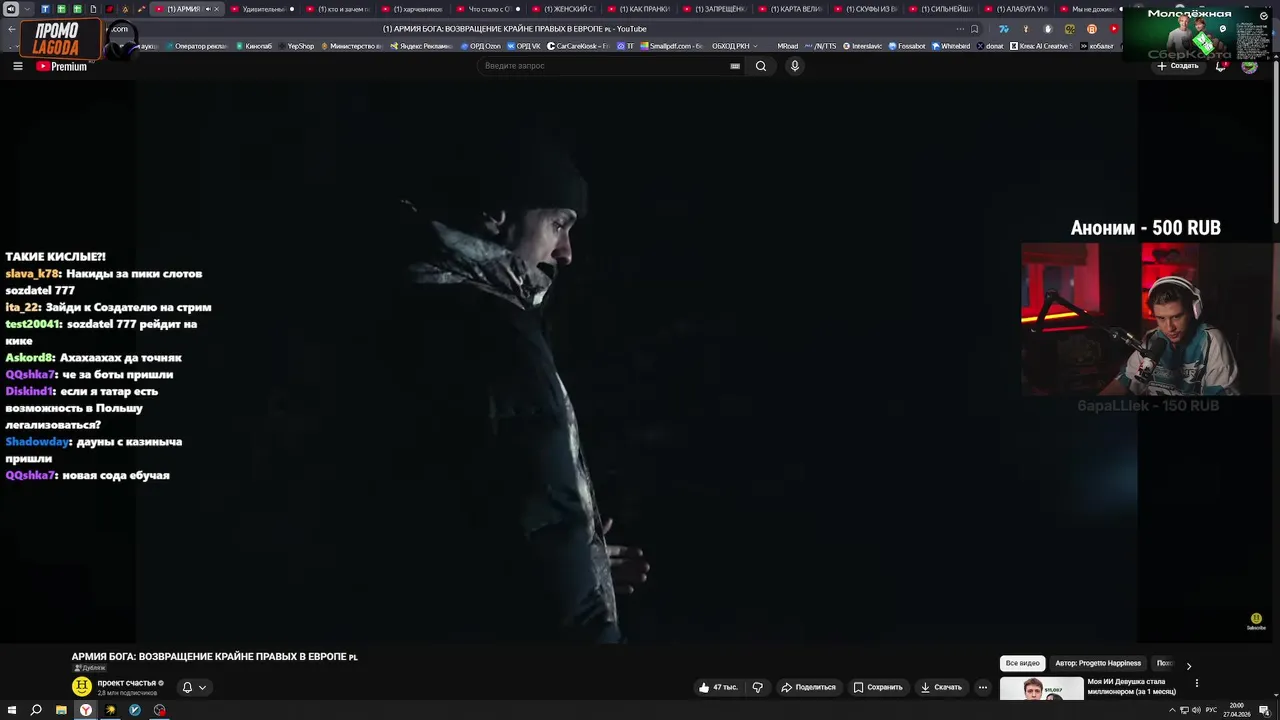1280x720 pixels.
Task: Close the active АРМИЯ tab
Action: [x=219, y=9]
